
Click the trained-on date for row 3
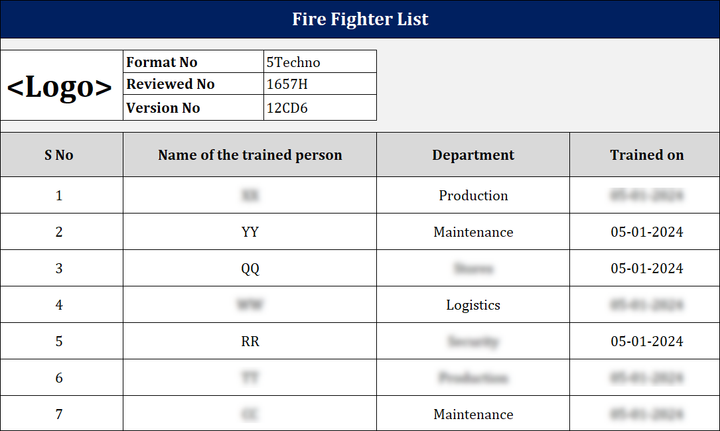coord(647,268)
